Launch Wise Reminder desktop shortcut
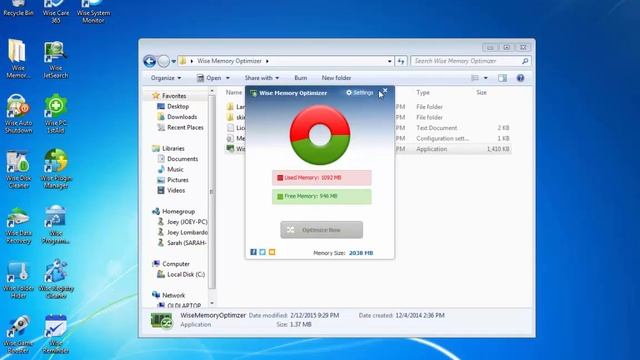 pos(56,335)
